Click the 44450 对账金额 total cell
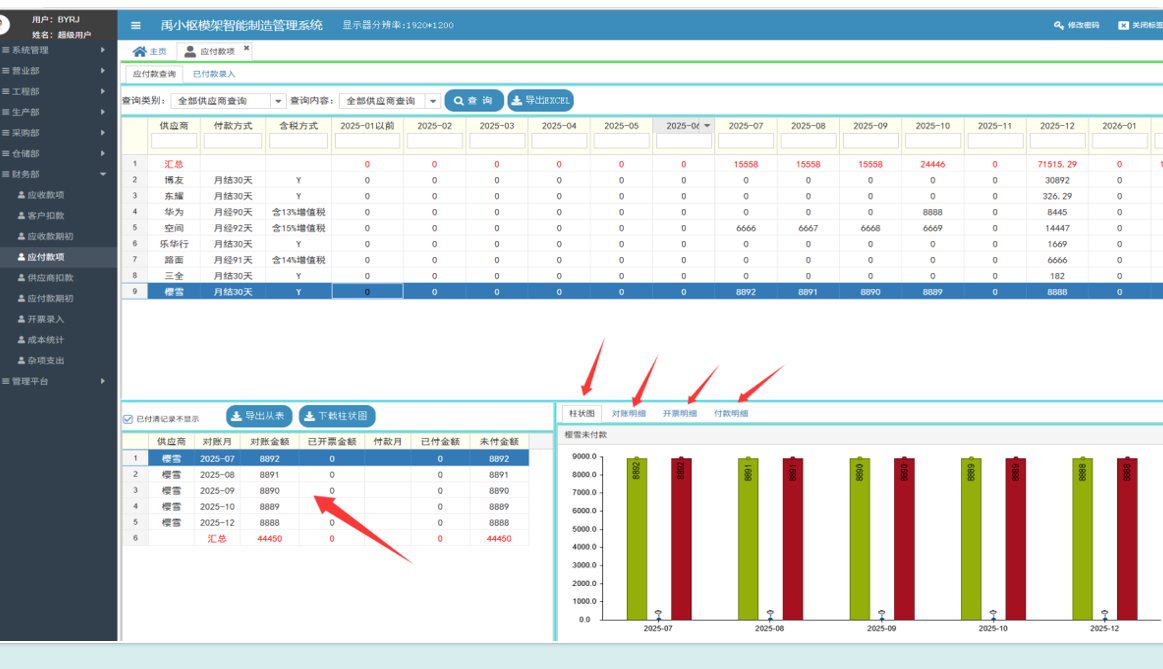The width and height of the screenshot is (1163, 669). coord(269,539)
